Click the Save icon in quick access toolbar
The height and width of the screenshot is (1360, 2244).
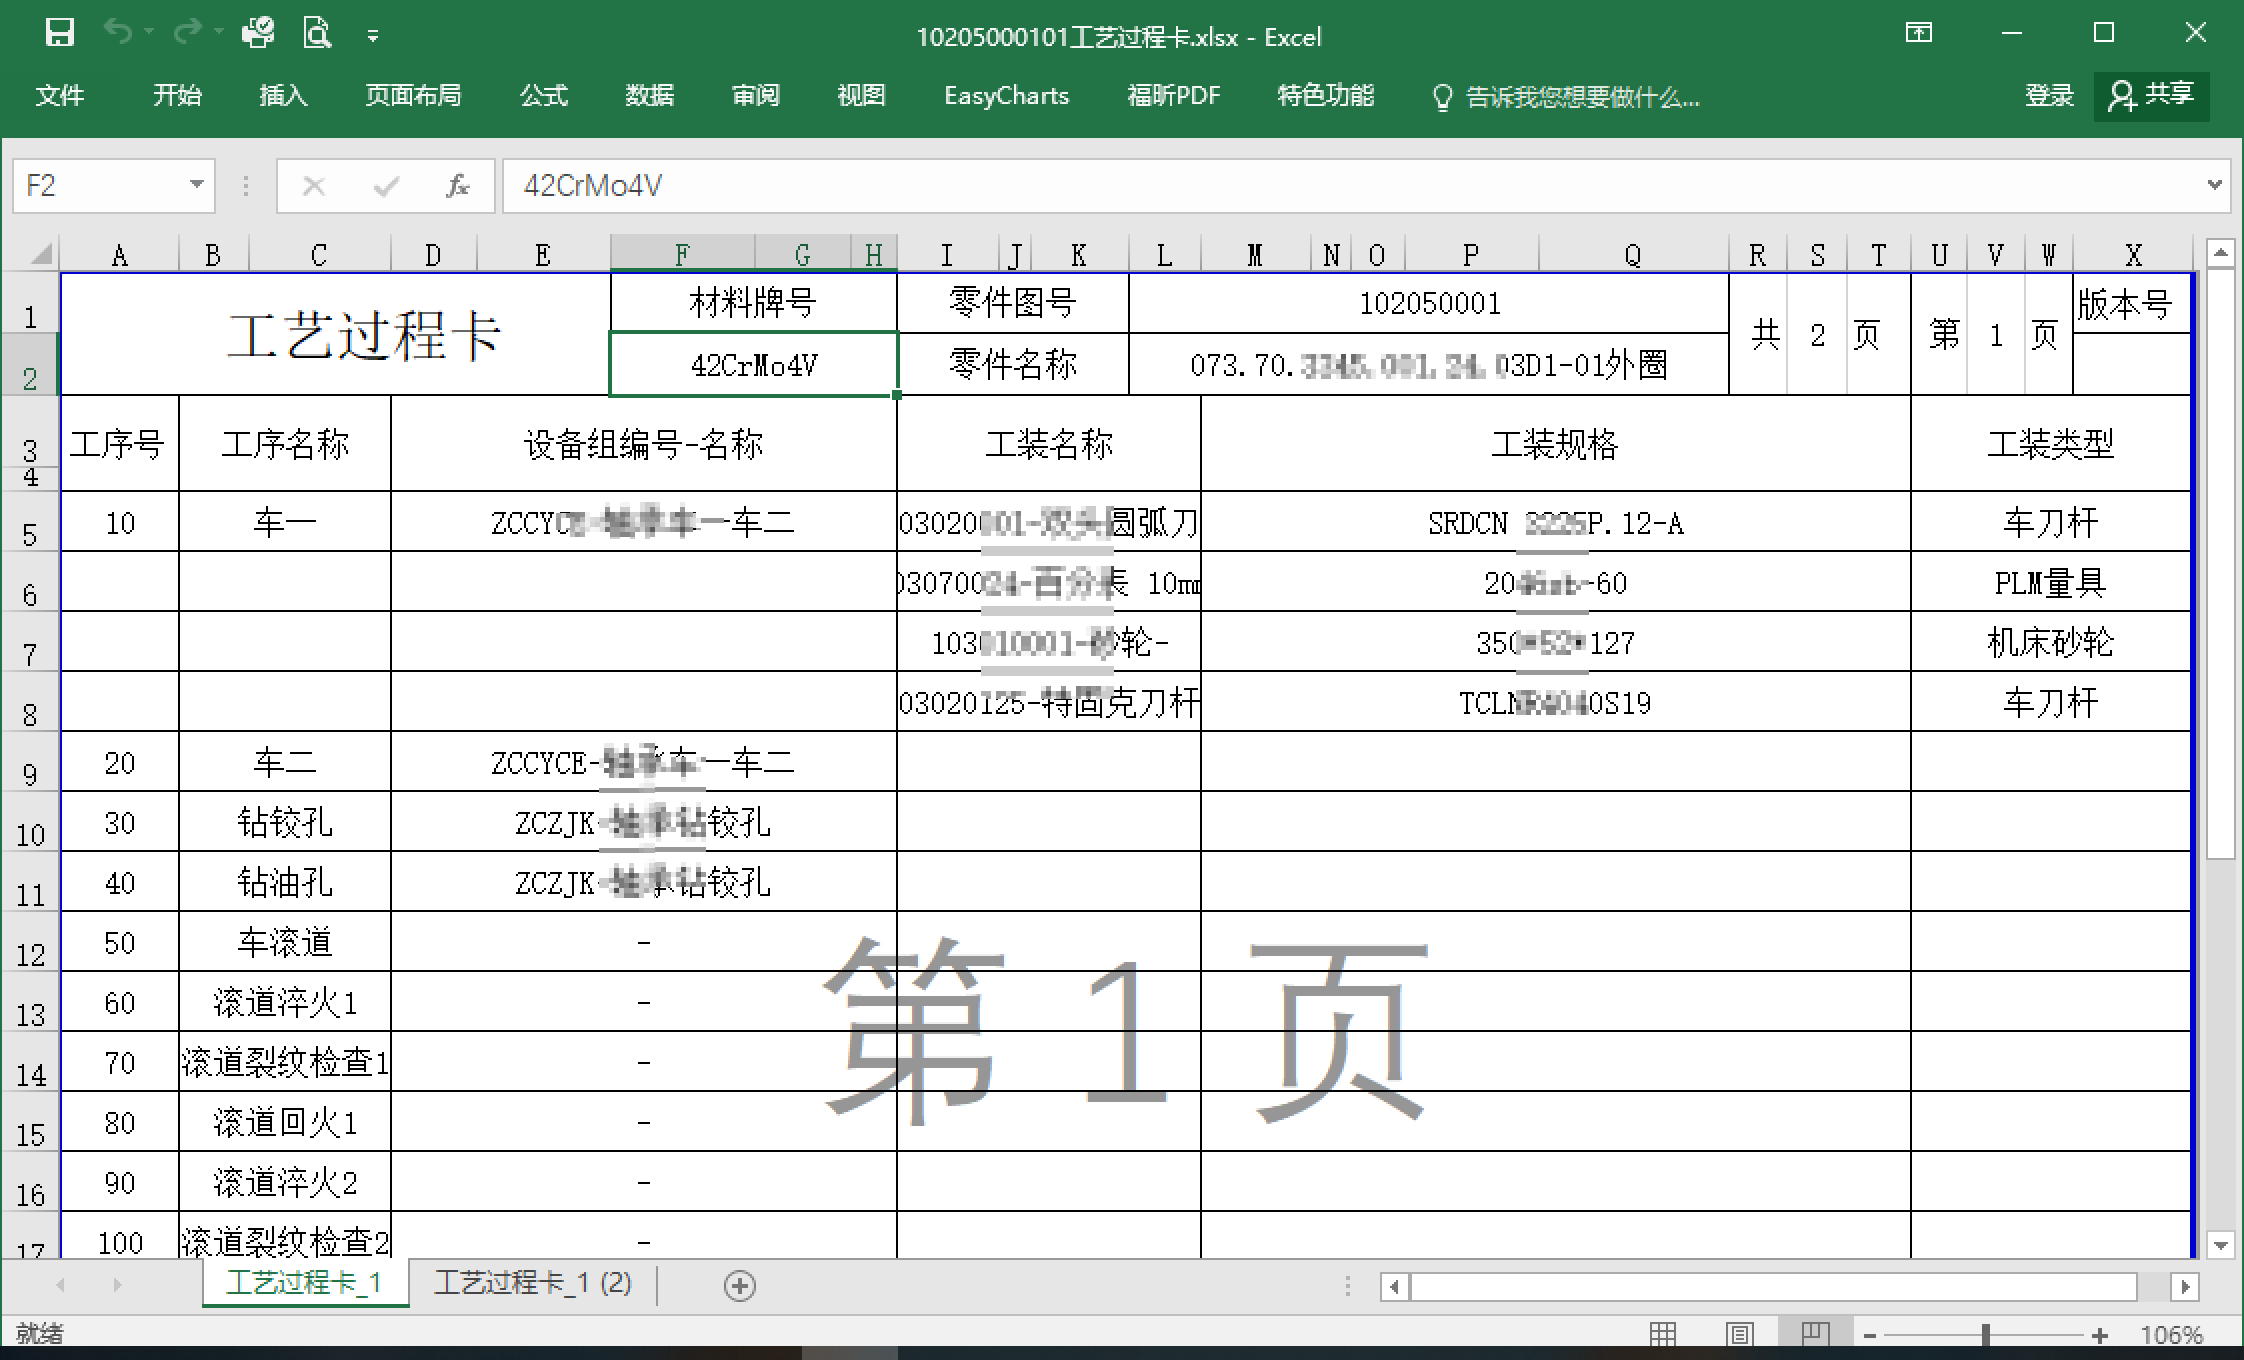click(60, 34)
